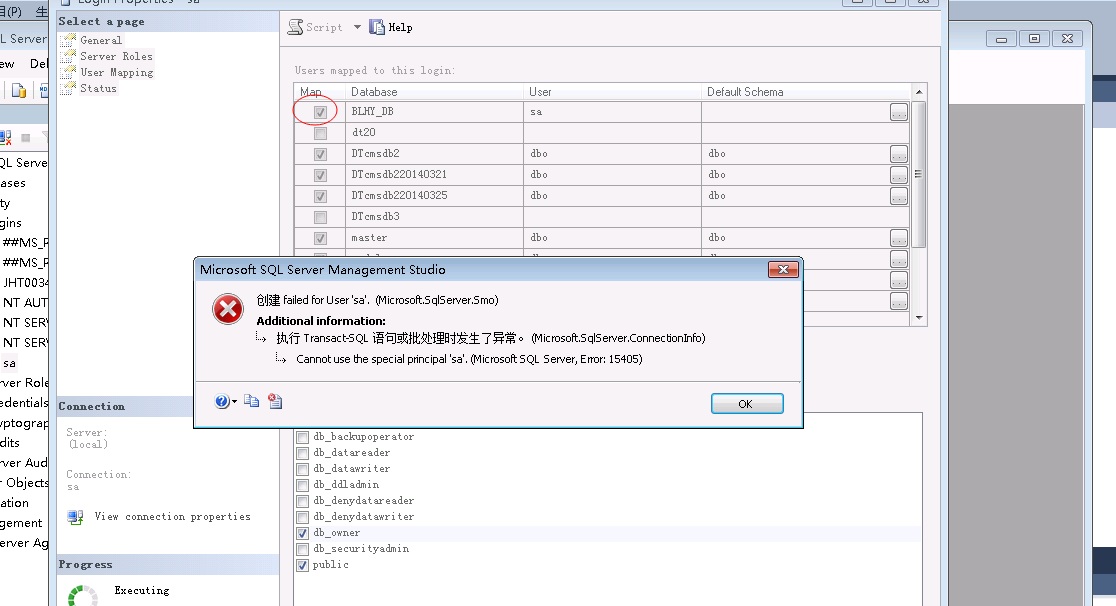Screen dimensions: 1116x606
Task: Select the General page icon
Action: [x=69, y=40]
